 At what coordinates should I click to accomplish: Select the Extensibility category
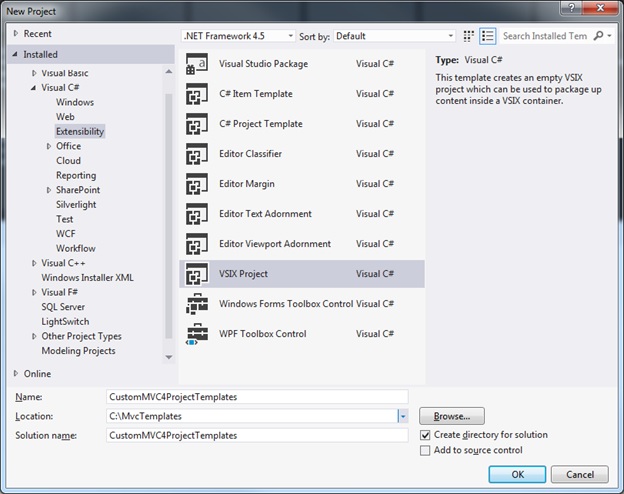[x=80, y=131]
